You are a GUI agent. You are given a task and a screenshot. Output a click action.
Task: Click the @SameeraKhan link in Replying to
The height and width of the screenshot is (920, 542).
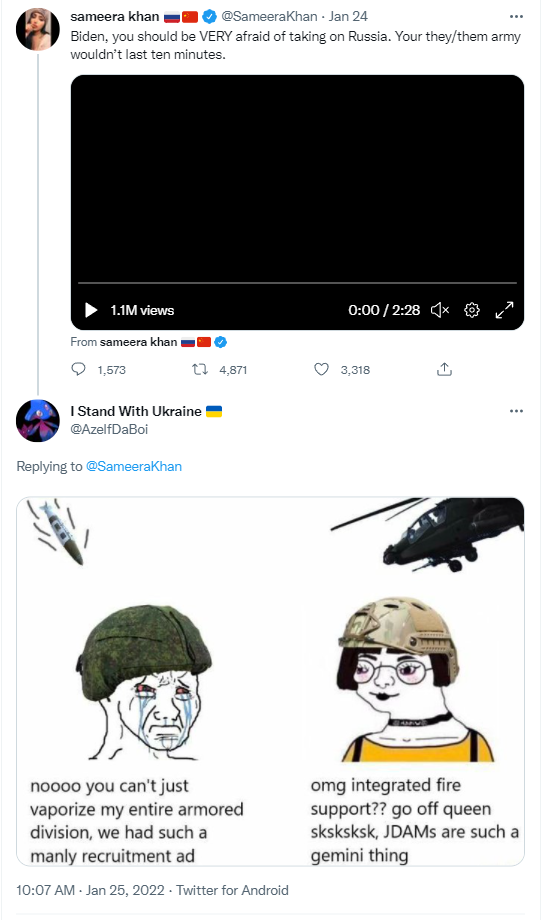[x=134, y=466]
